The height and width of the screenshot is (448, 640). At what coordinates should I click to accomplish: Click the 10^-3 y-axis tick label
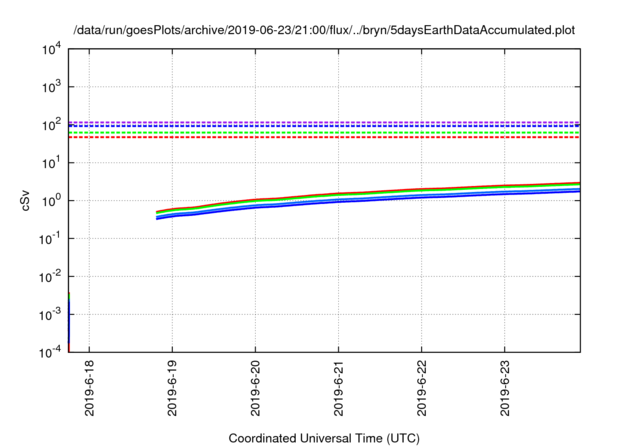pos(51,314)
